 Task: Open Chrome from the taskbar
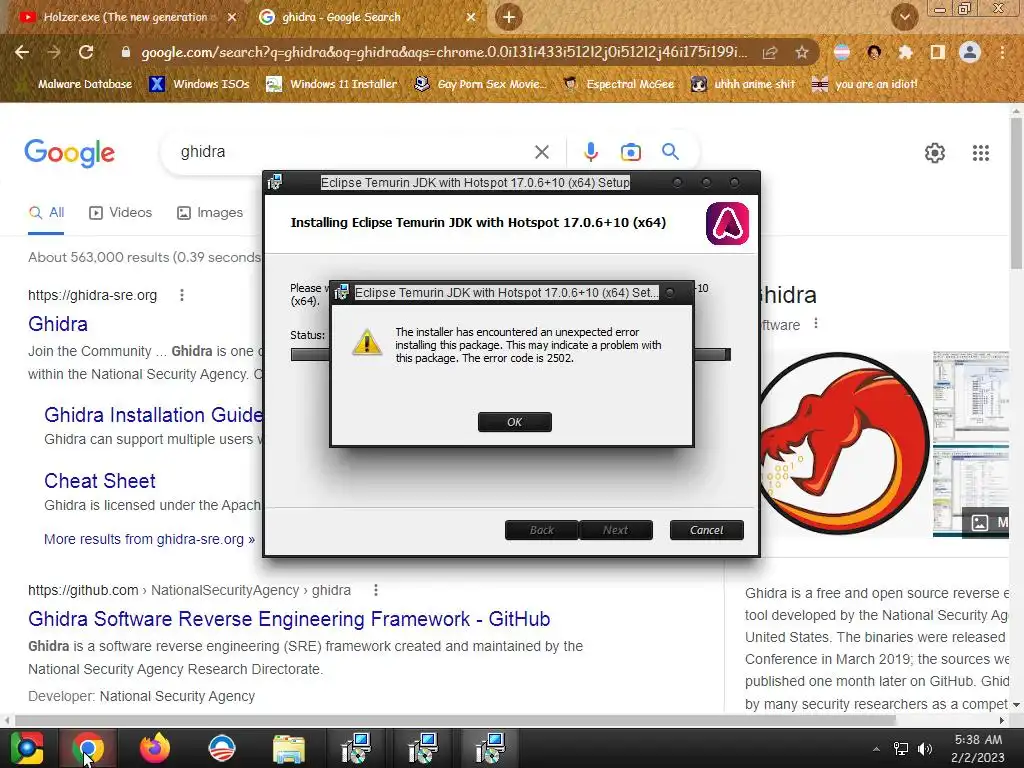[88, 748]
